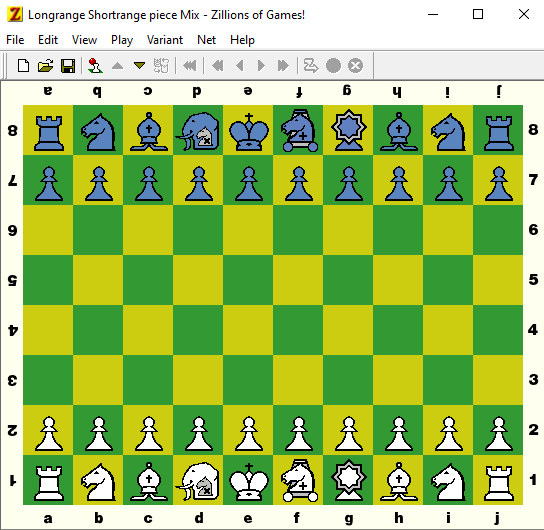Click the circled X stop icon
Image resolution: width=544 pixels, height=530 pixels.
point(355,66)
